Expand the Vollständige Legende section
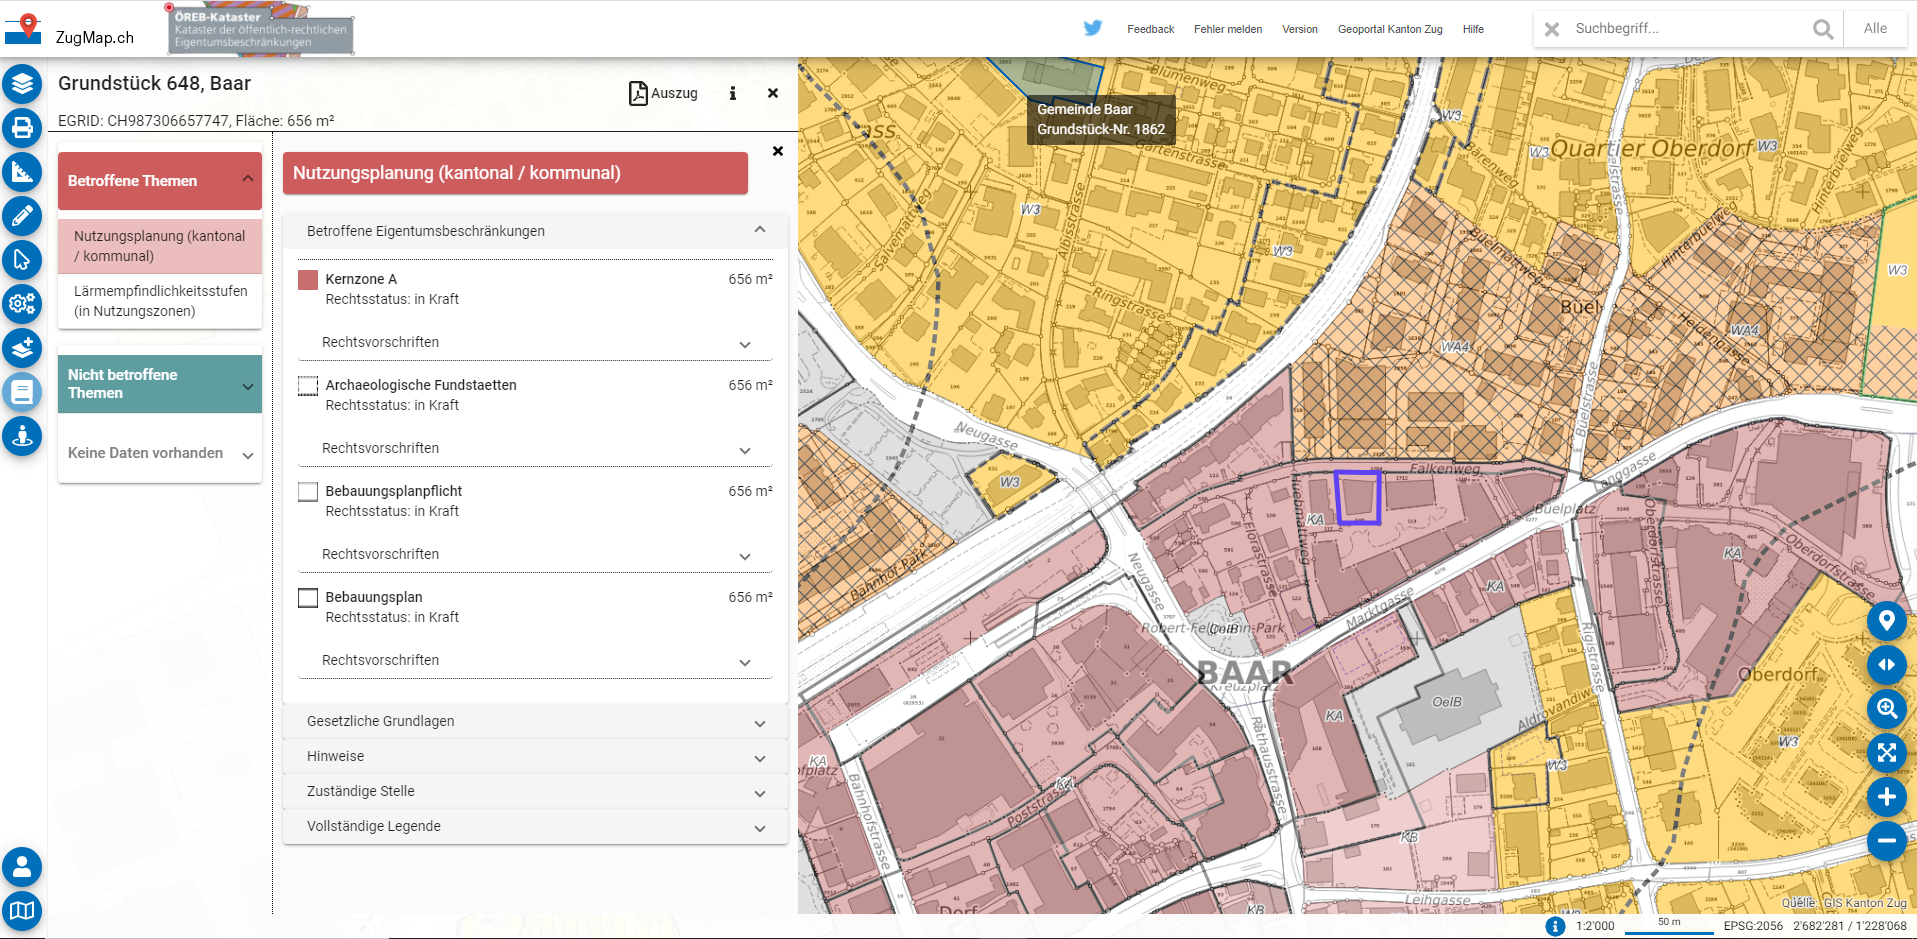Screen dimensions: 1917x939 pos(535,826)
